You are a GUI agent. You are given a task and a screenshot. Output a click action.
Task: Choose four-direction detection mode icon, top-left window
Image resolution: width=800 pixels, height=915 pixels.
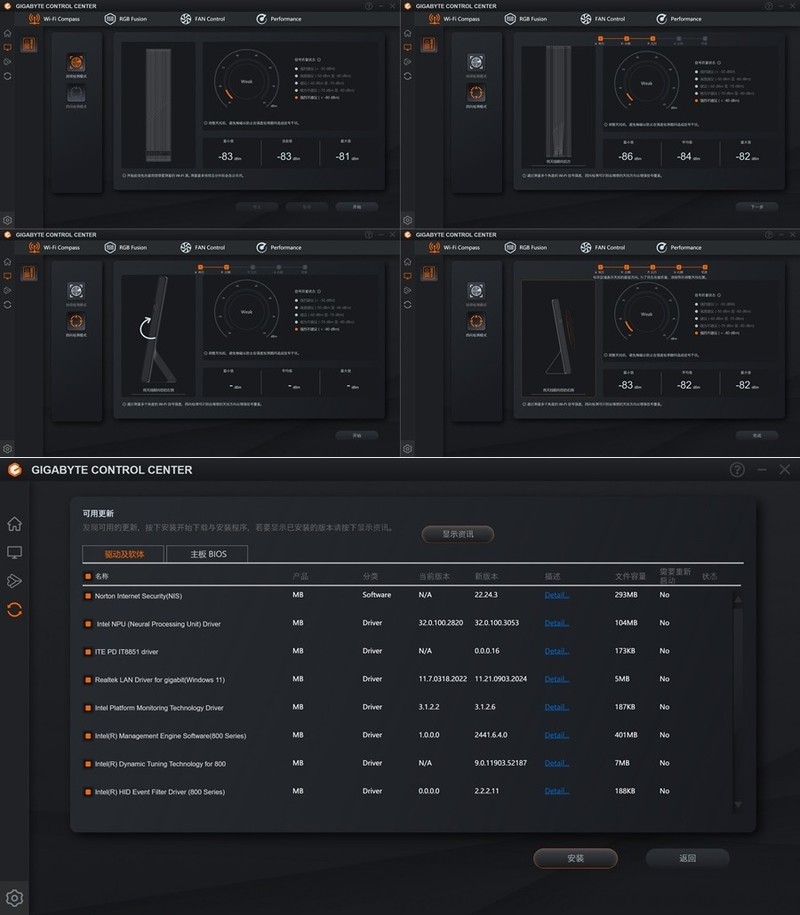76,92
